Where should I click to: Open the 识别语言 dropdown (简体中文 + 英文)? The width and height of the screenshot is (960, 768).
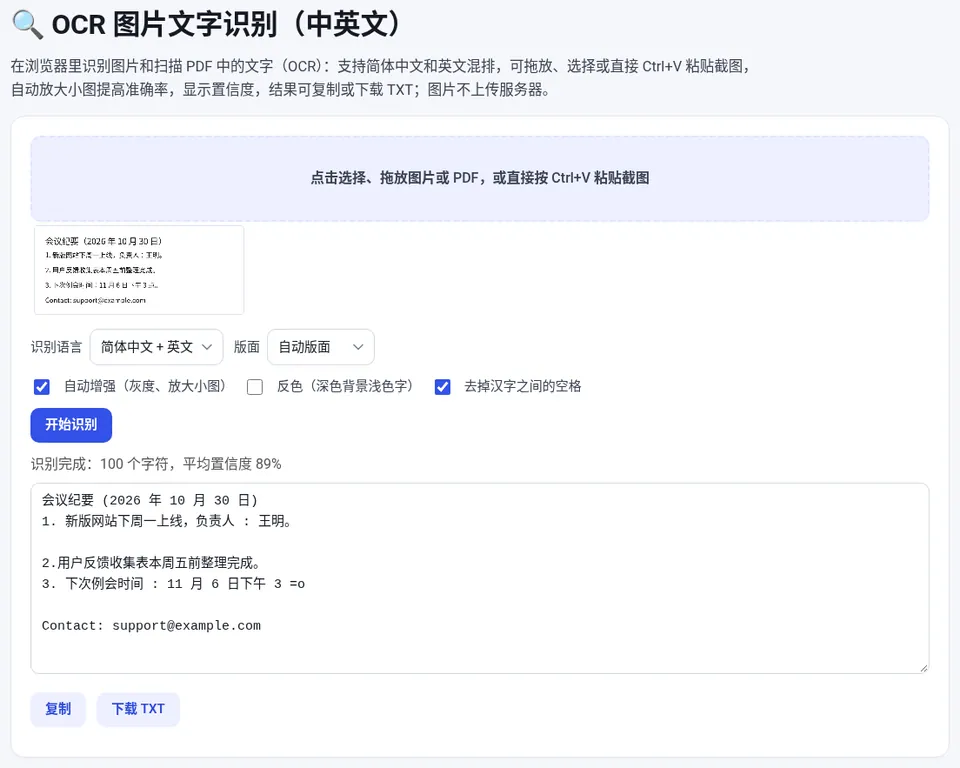pyautogui.click(x=156, y=347)
